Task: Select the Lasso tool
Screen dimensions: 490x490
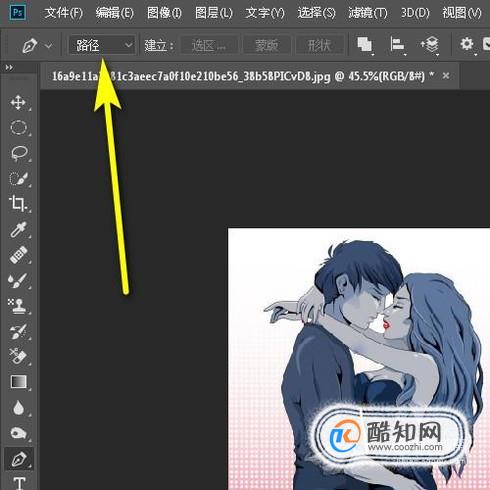Action: coord(19,153)
